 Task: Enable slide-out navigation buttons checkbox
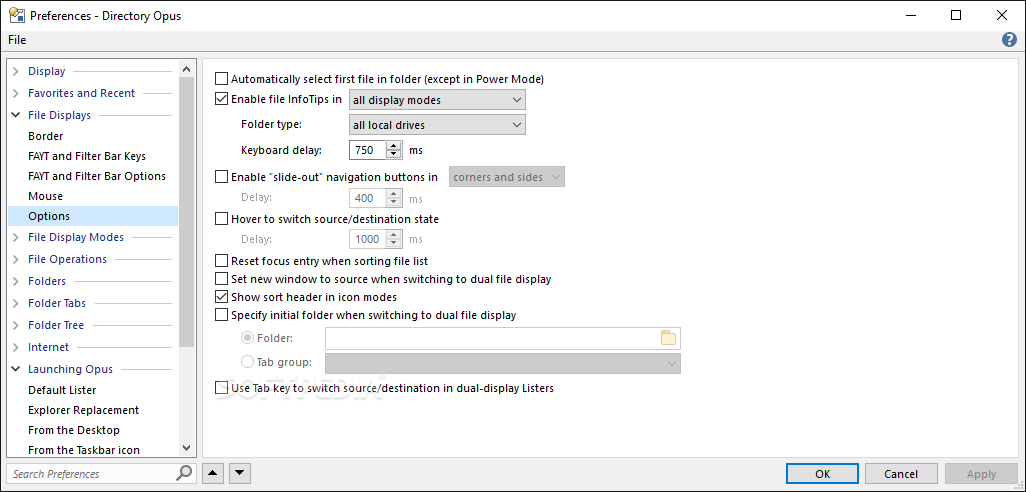(222, 177)
